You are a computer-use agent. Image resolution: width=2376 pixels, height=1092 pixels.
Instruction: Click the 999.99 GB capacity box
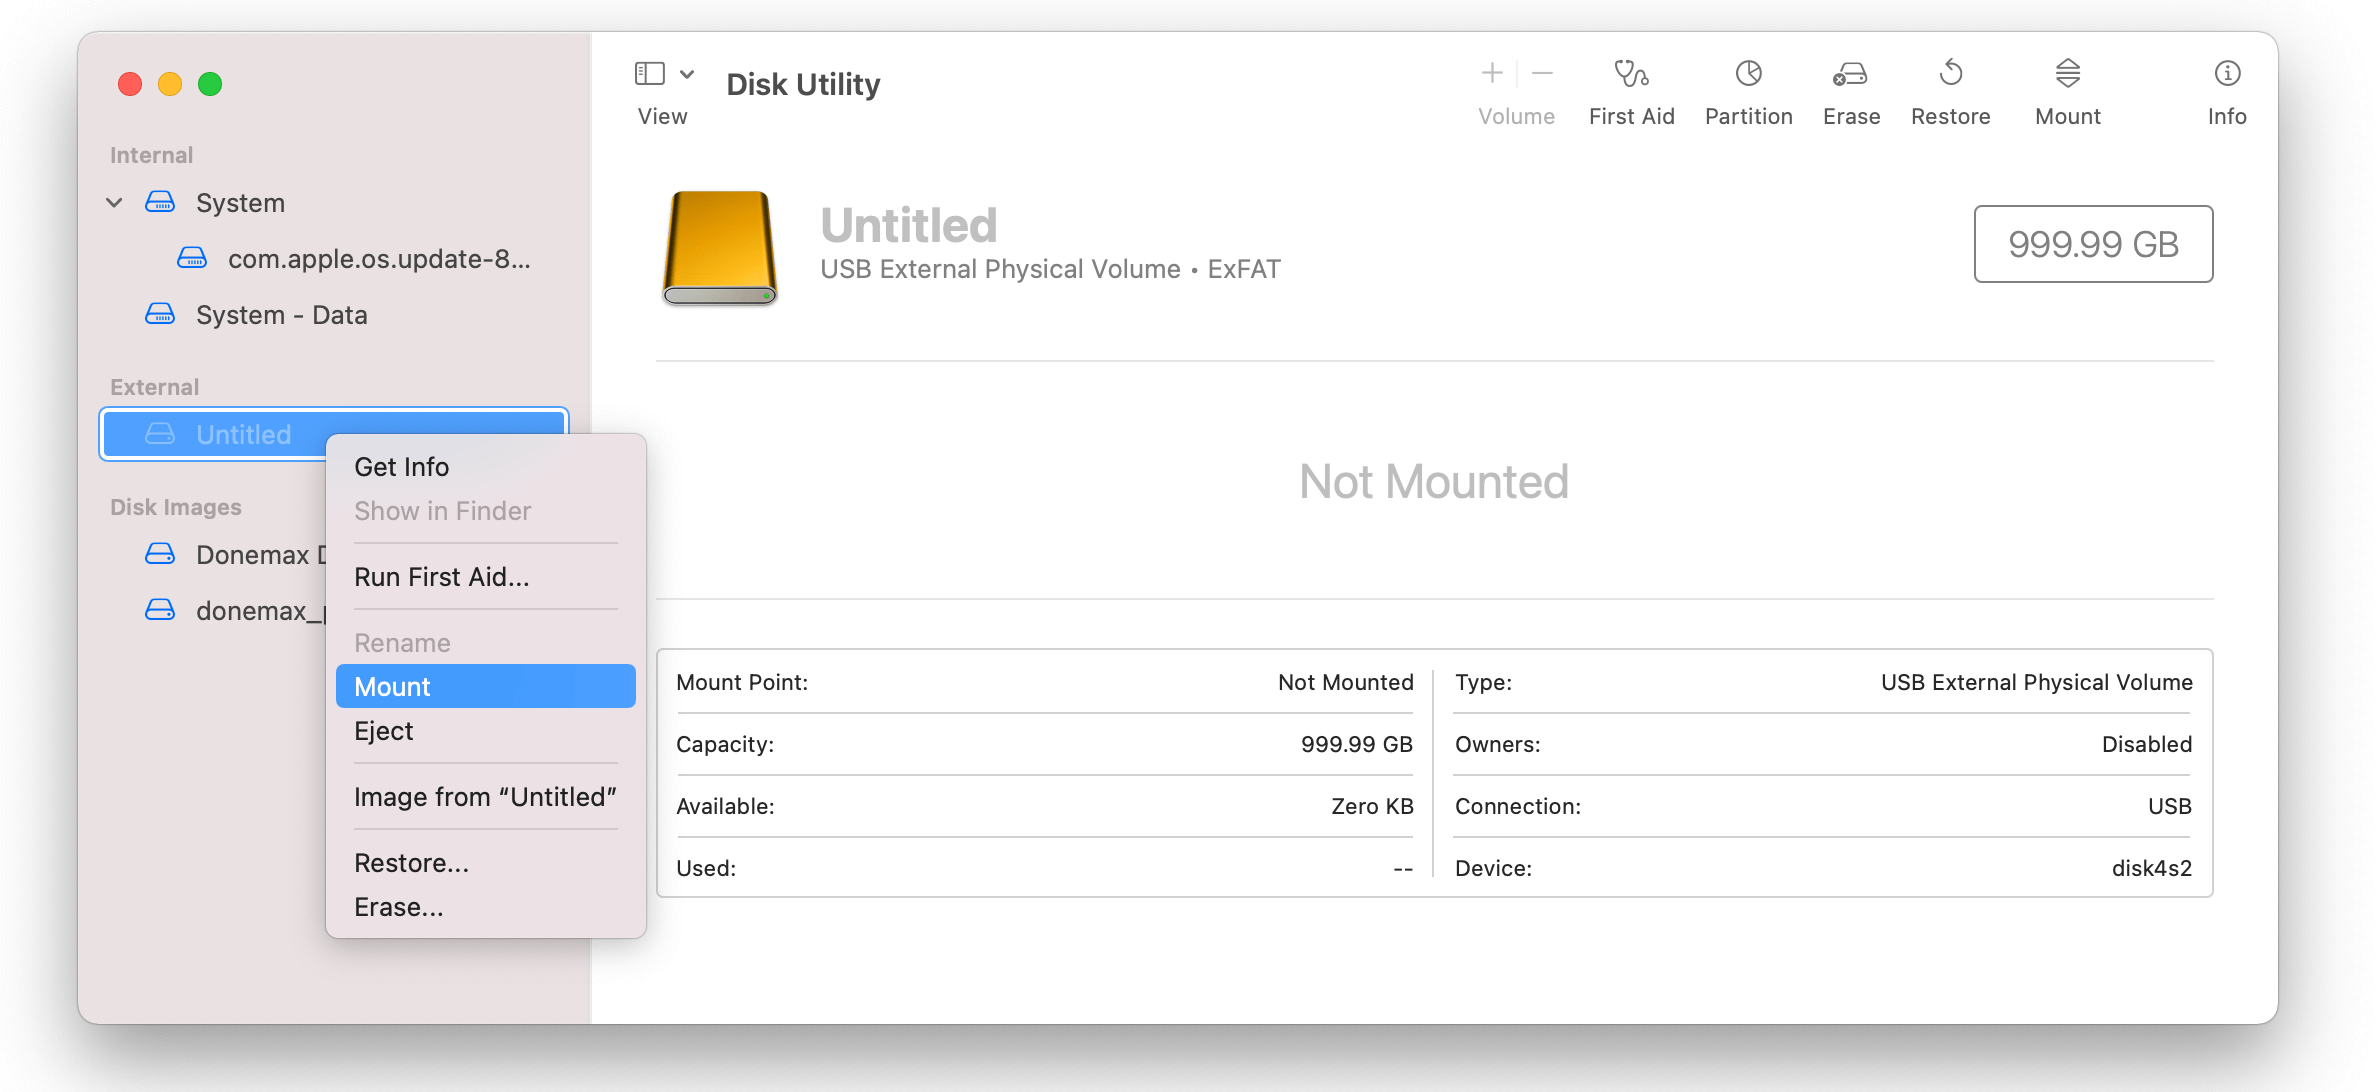(x=2093, y=244)
